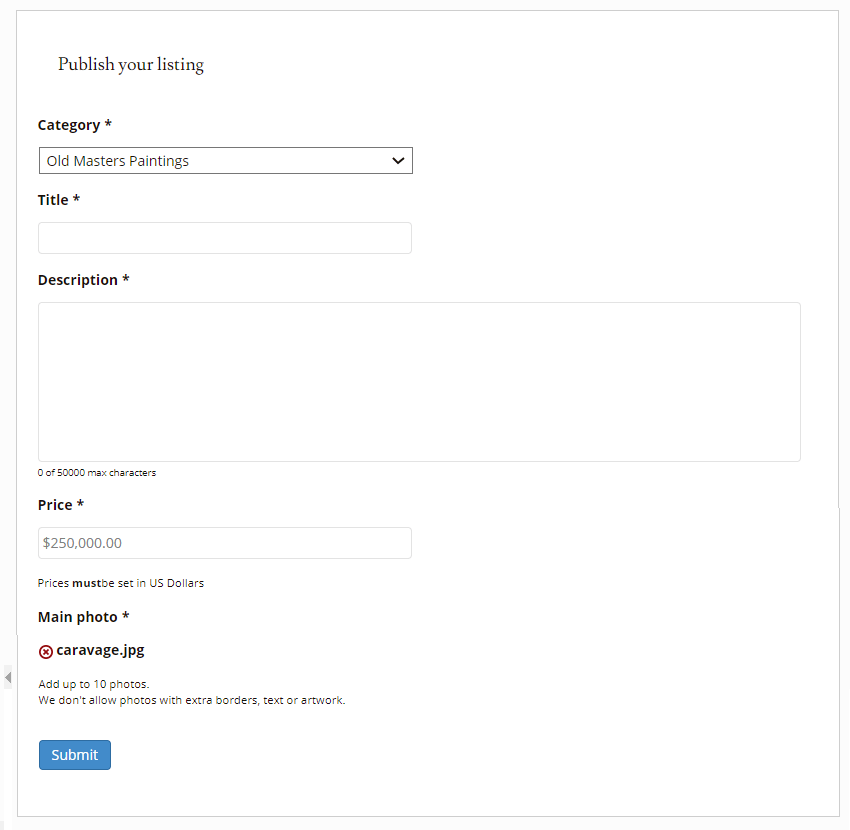Remove the caravage.jpg photo with red X icon

click(x=46, y=652)
